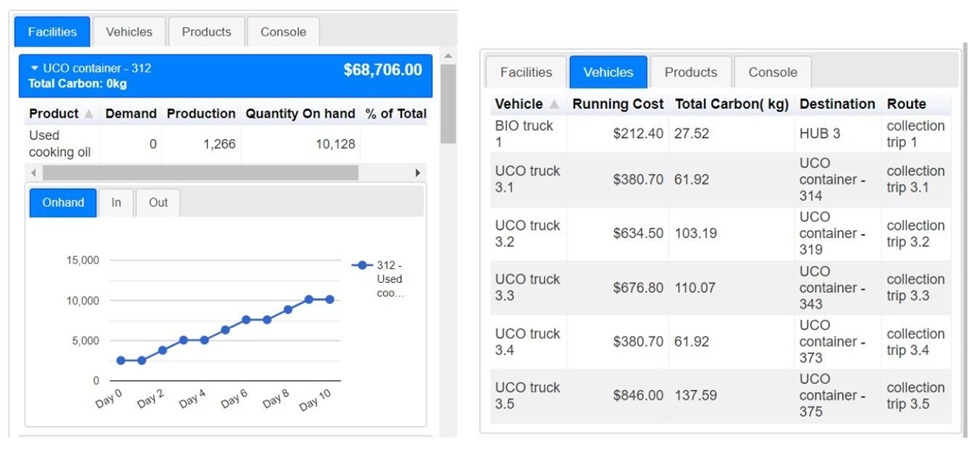Click the right arrow of horizontal scrollbar
The height and width of the screenshot is (450, 975).
[418, 173]
